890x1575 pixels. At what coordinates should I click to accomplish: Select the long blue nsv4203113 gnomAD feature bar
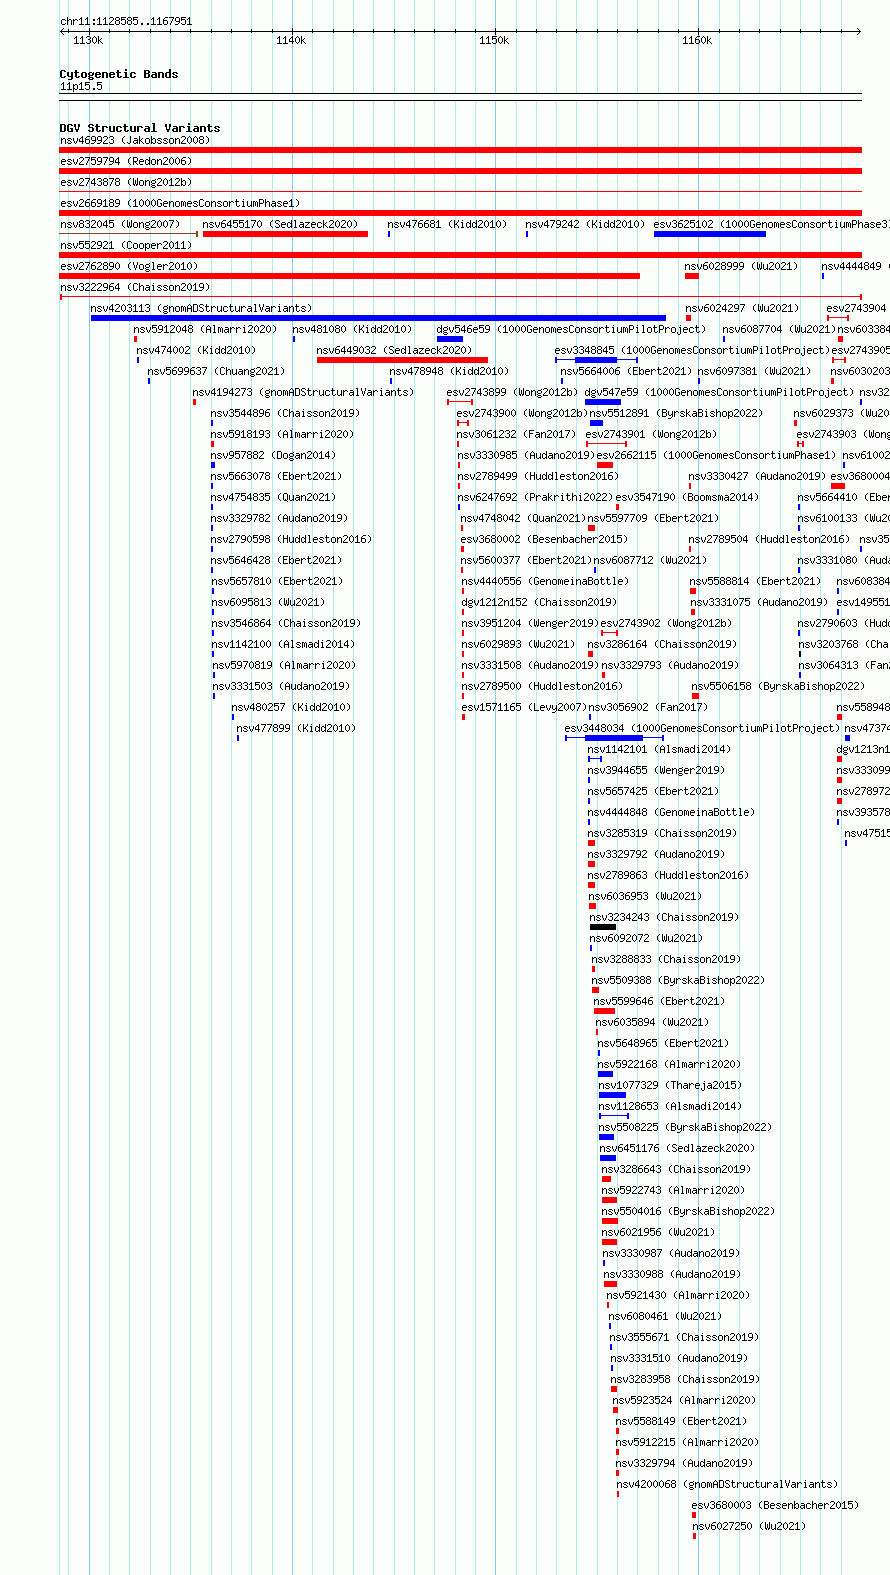click(378, 318)
